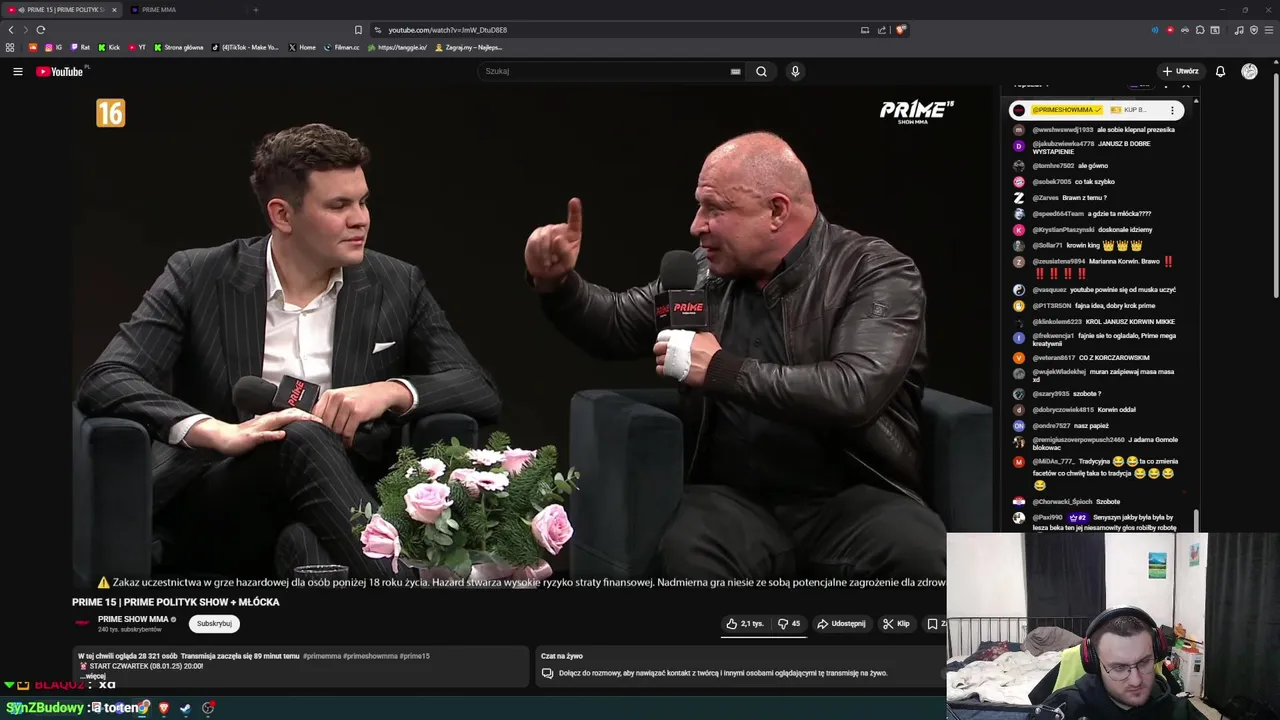Click the Klip scissors button
This screenshot has height=720, width=1280.
pos(896,624)
